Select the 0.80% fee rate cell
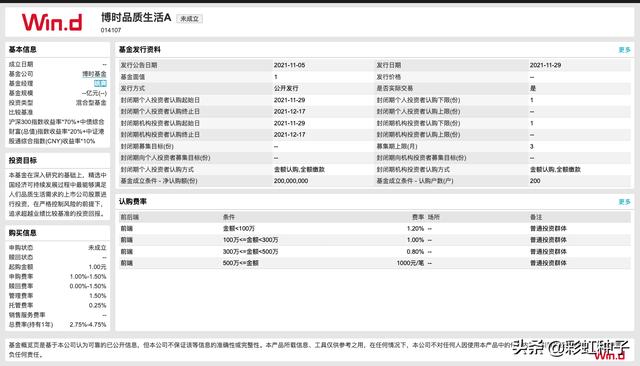This screenshot has width=640, height=366. coord(416,252)
